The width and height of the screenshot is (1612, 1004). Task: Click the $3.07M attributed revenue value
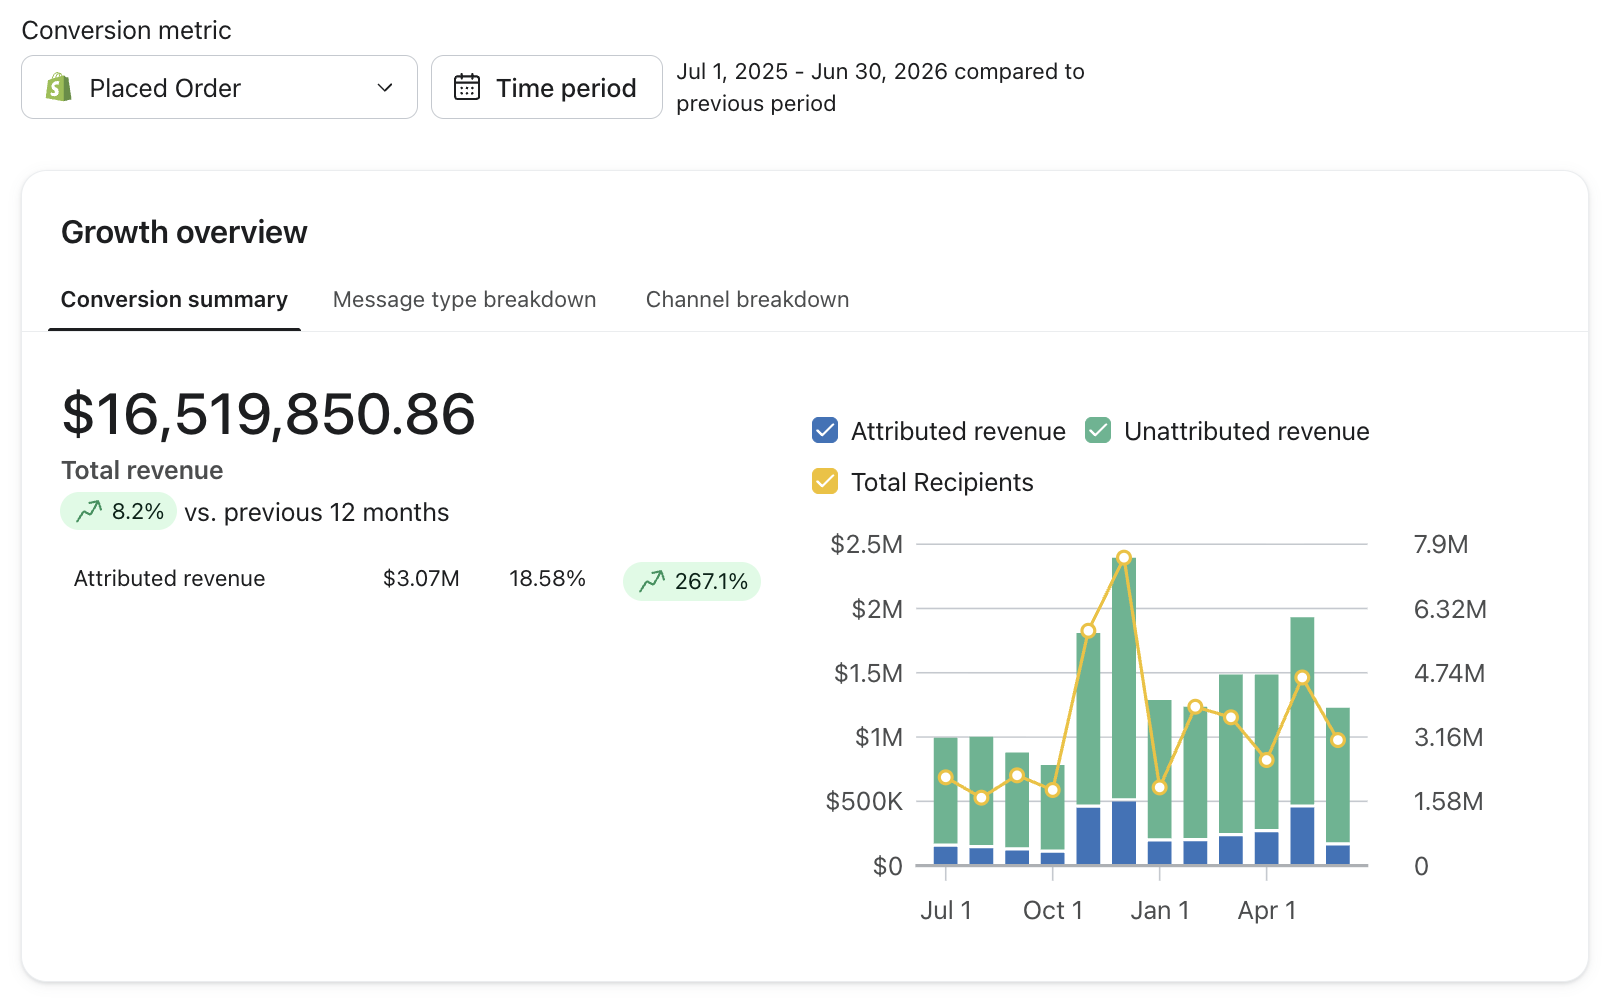tap(421, 579)
